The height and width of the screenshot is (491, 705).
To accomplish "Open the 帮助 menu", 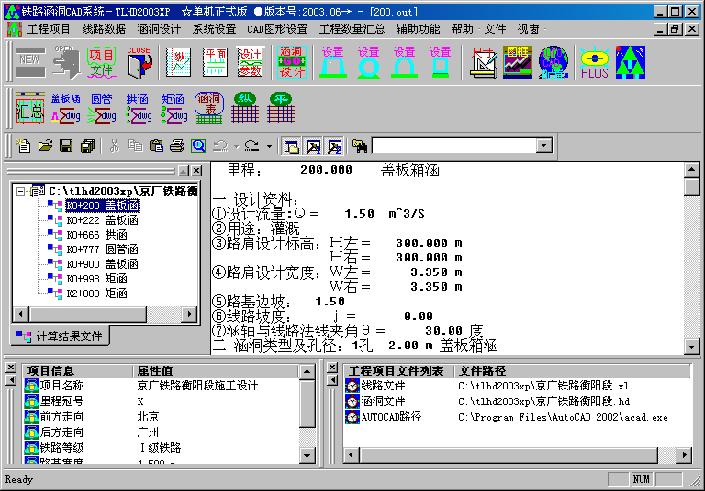I will pyautogui.click(x=463, y=29).
